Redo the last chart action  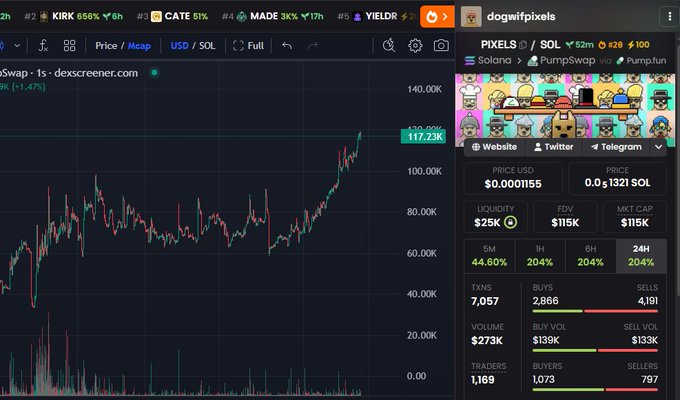[x=313, y=46]
